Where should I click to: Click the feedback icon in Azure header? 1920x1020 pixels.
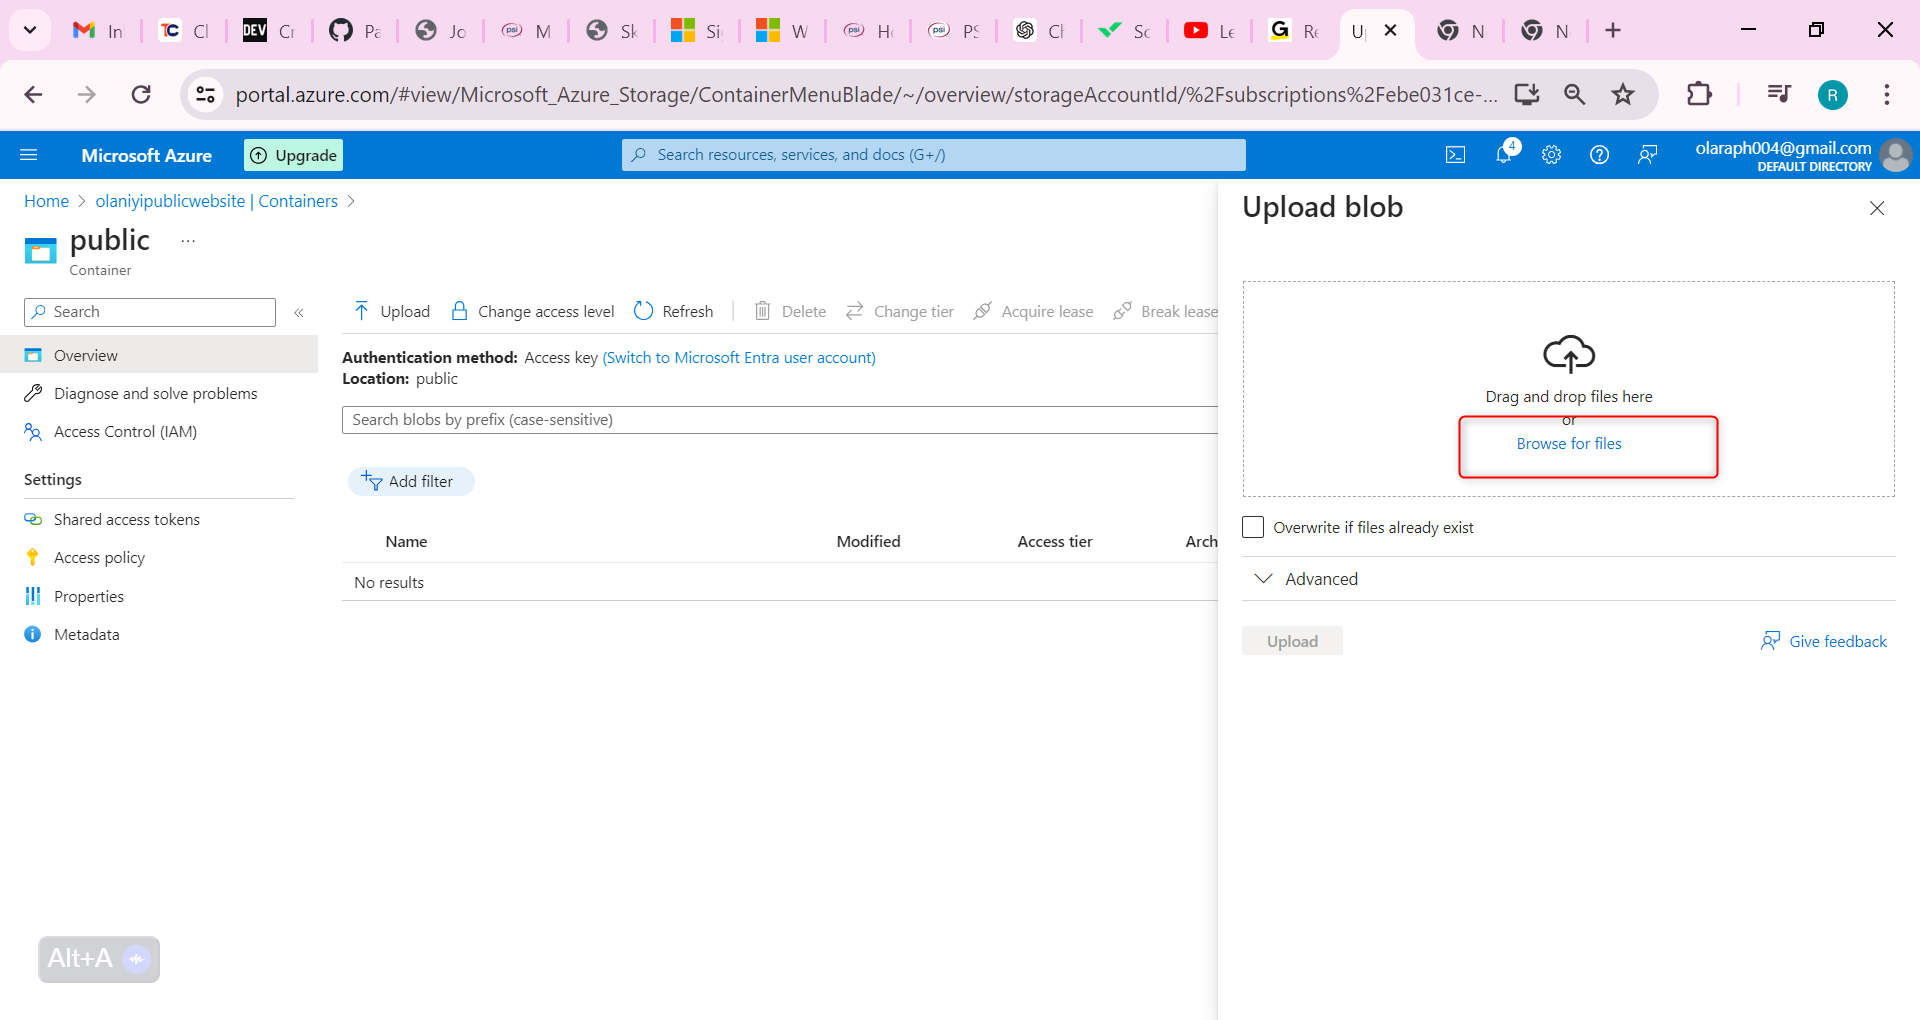(1648, 155)
